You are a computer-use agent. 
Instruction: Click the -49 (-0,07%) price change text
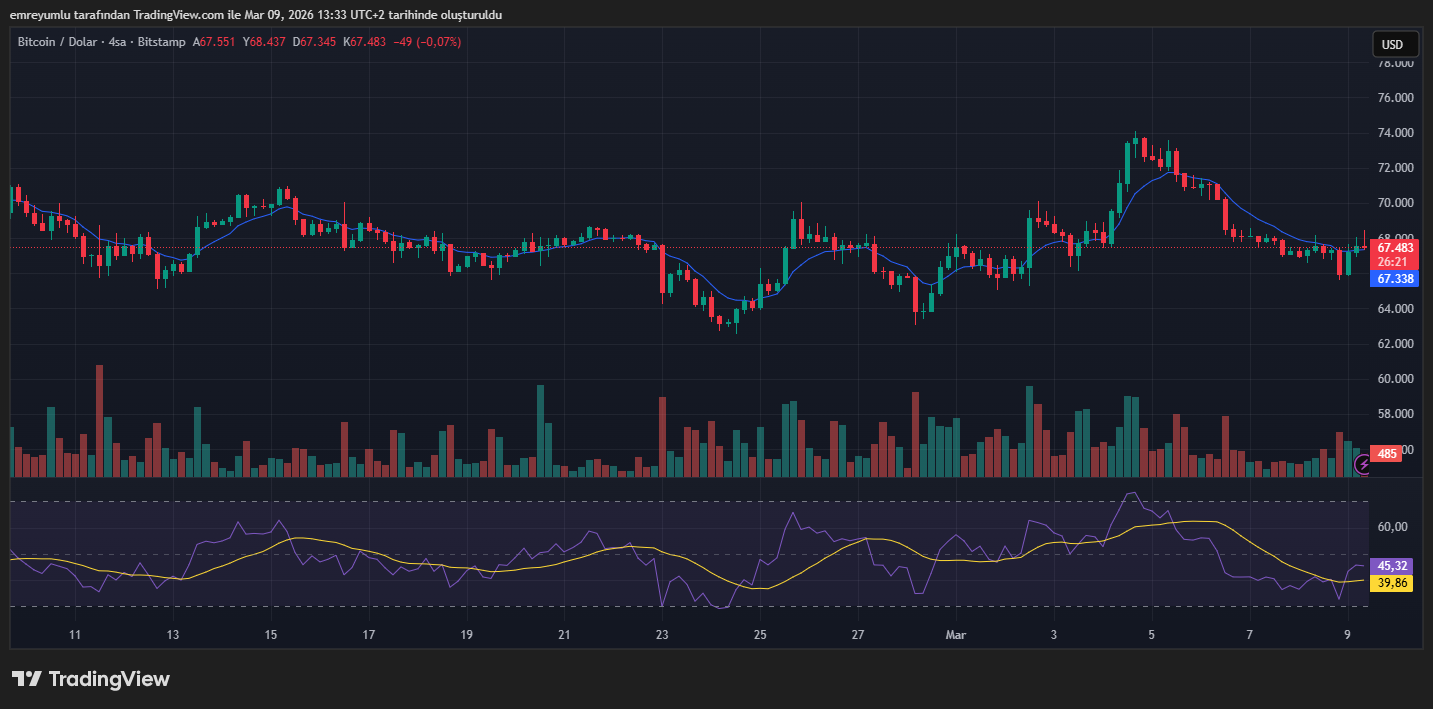(427, 42)
